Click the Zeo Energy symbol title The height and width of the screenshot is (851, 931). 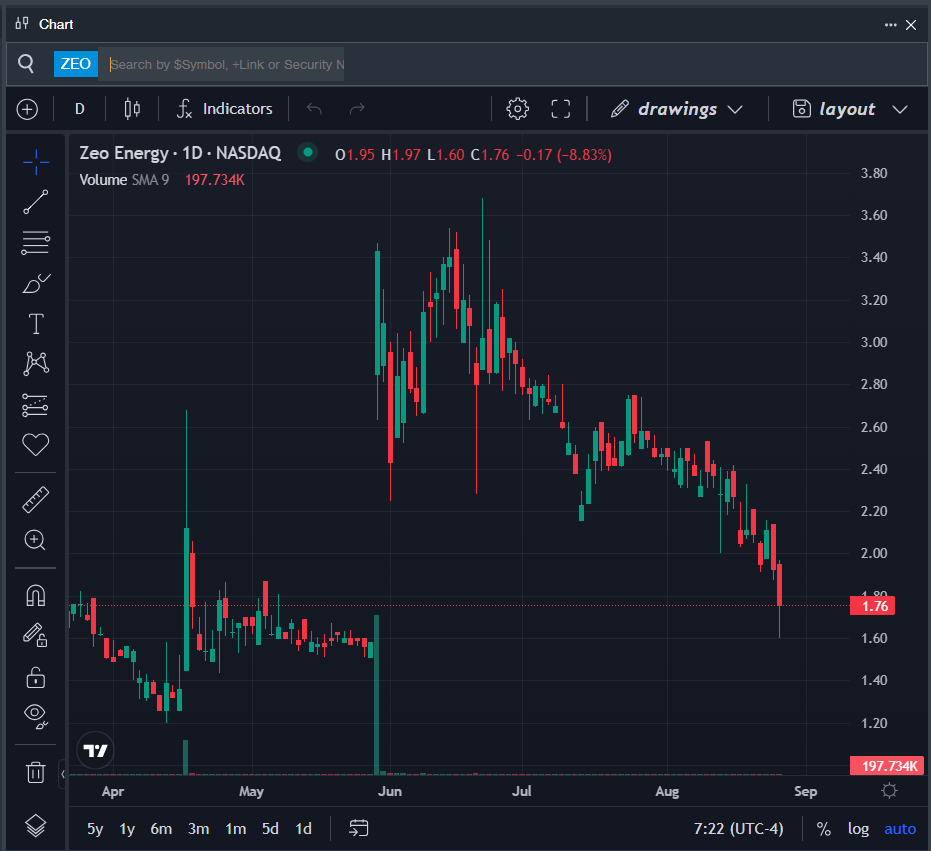coord(180,153)
